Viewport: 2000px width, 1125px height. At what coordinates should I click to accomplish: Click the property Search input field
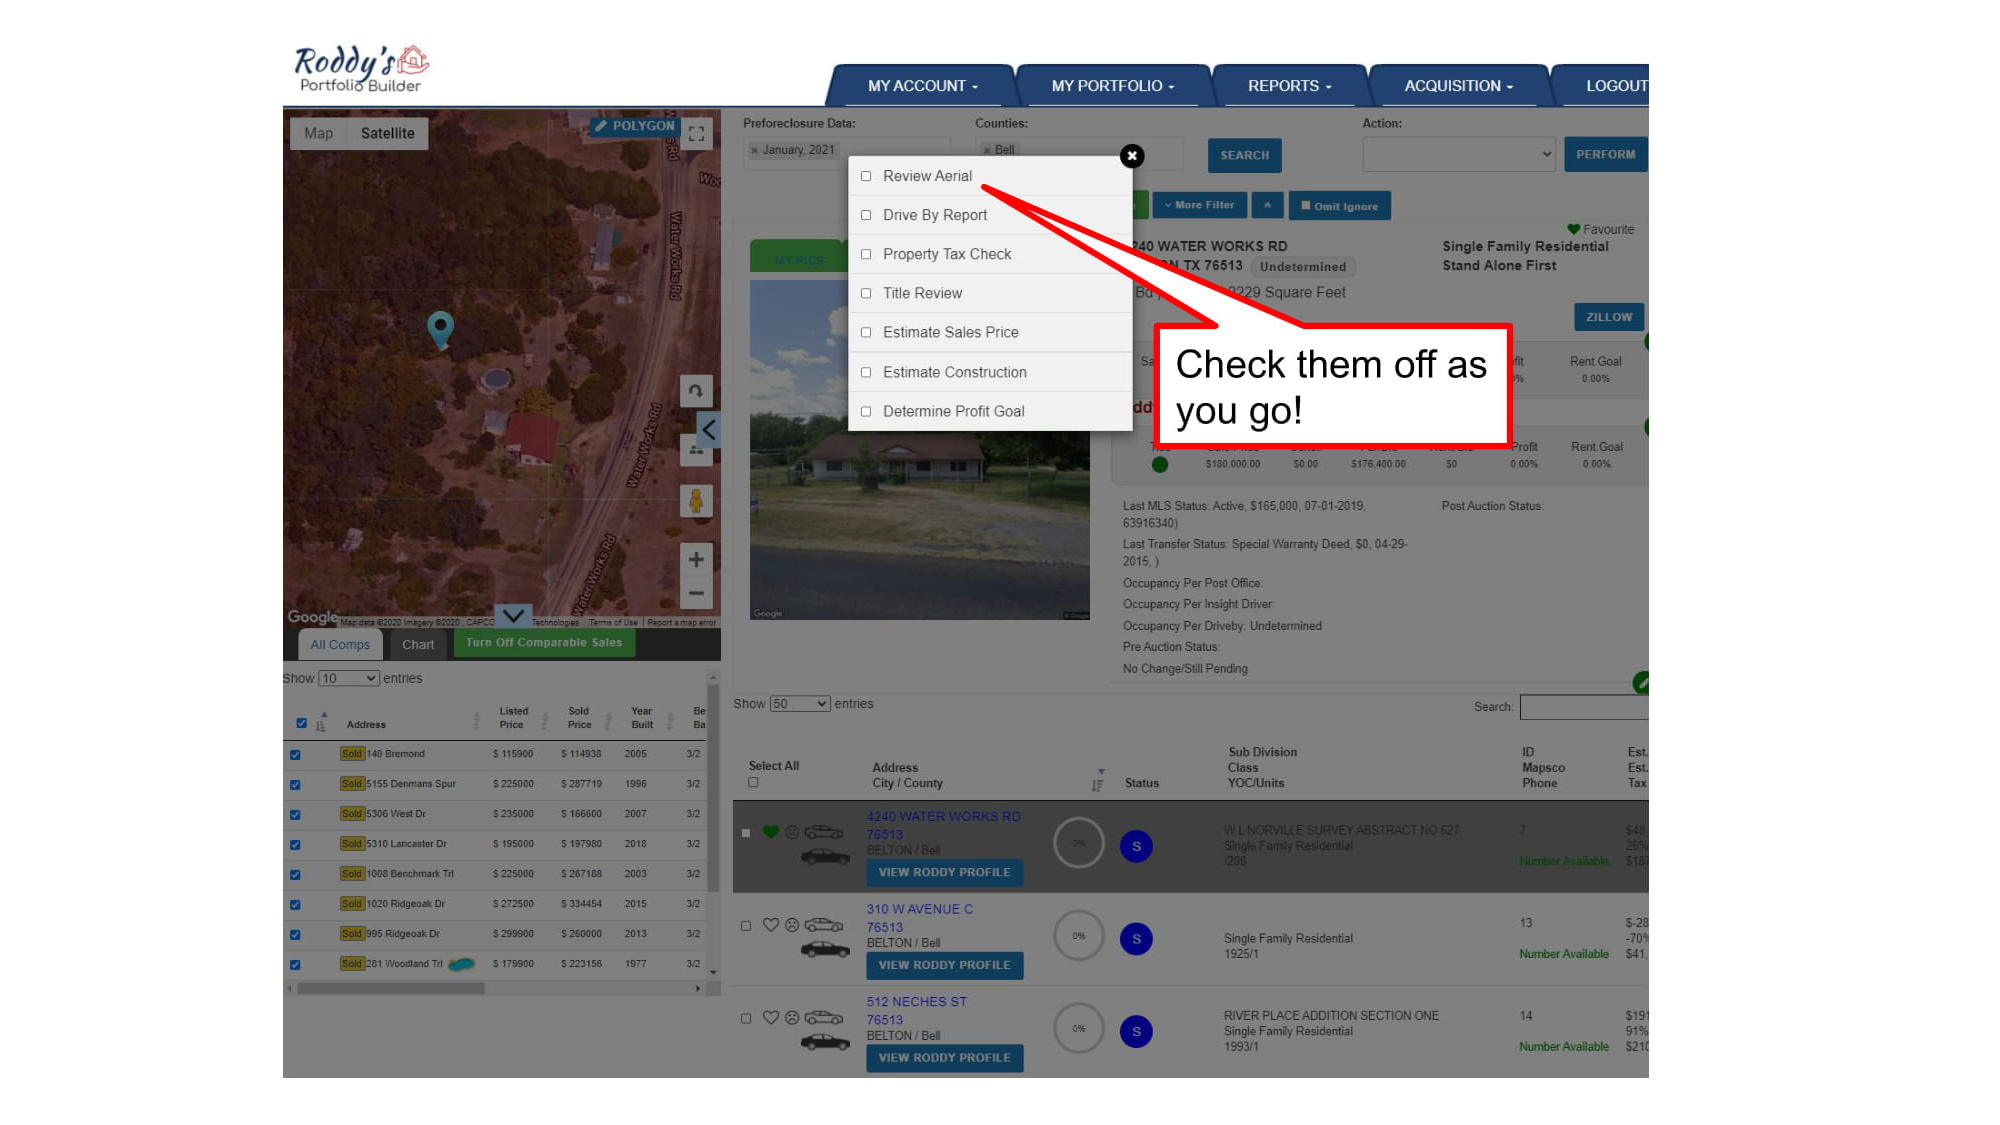(1584, 707)
